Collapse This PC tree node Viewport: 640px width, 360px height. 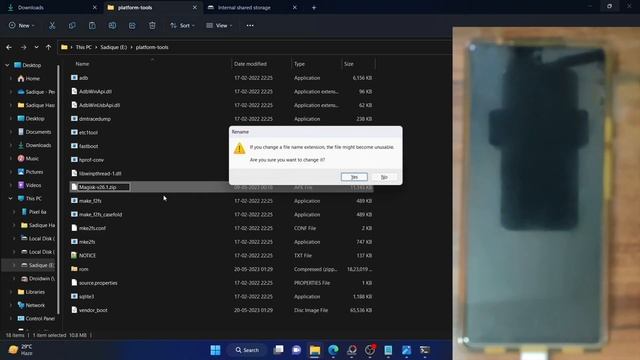11,198
